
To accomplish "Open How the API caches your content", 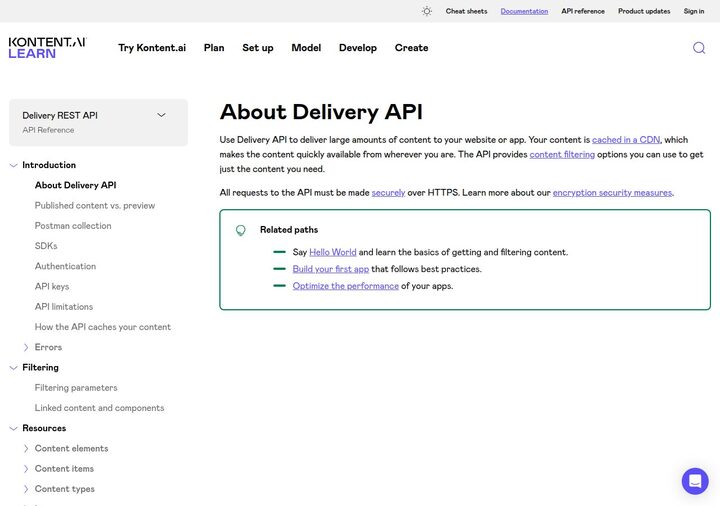I will (x=102, y=327).
